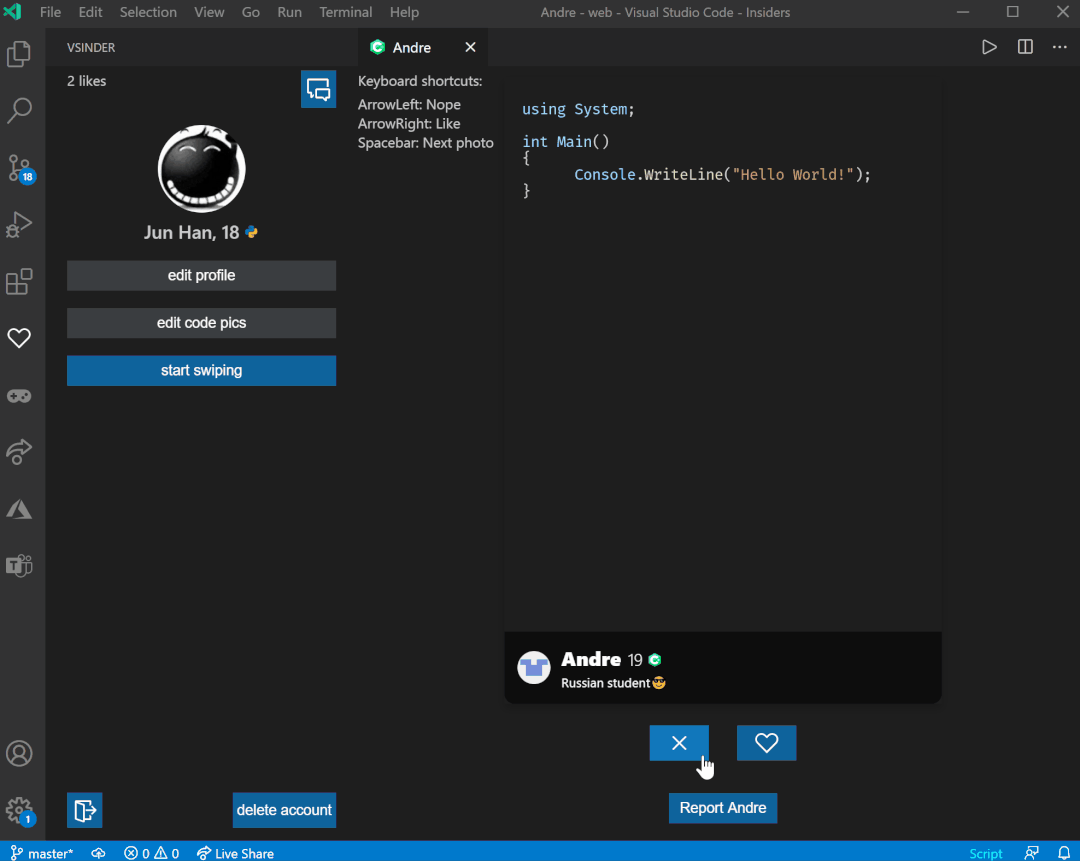Open Run and Debug view
This screenshot has width=1080, height=861.
tap(19, 225)
